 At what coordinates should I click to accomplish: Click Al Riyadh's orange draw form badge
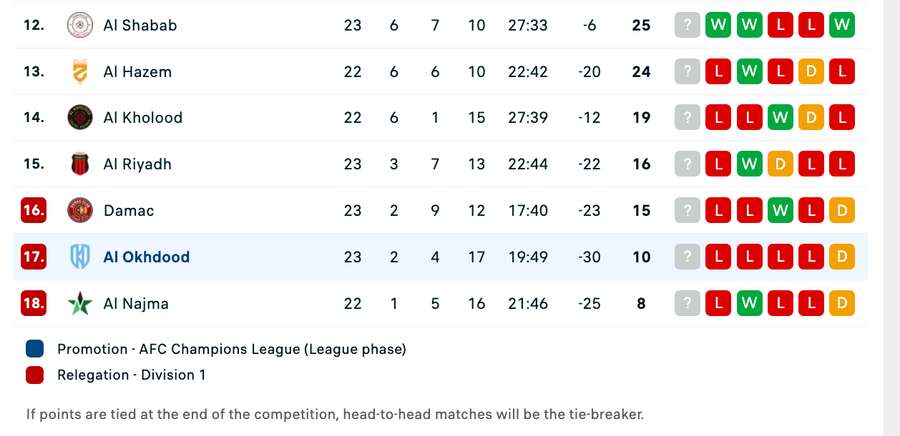[x=780, y=164]
